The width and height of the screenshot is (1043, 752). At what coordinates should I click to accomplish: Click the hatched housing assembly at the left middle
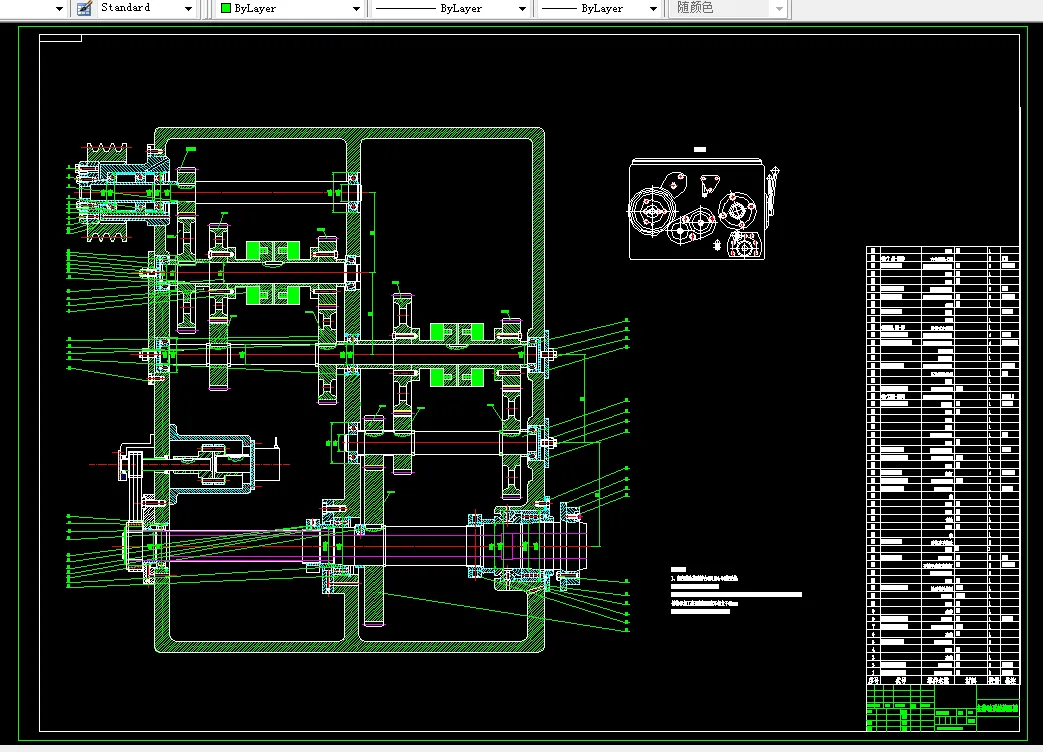coord(210,462)
